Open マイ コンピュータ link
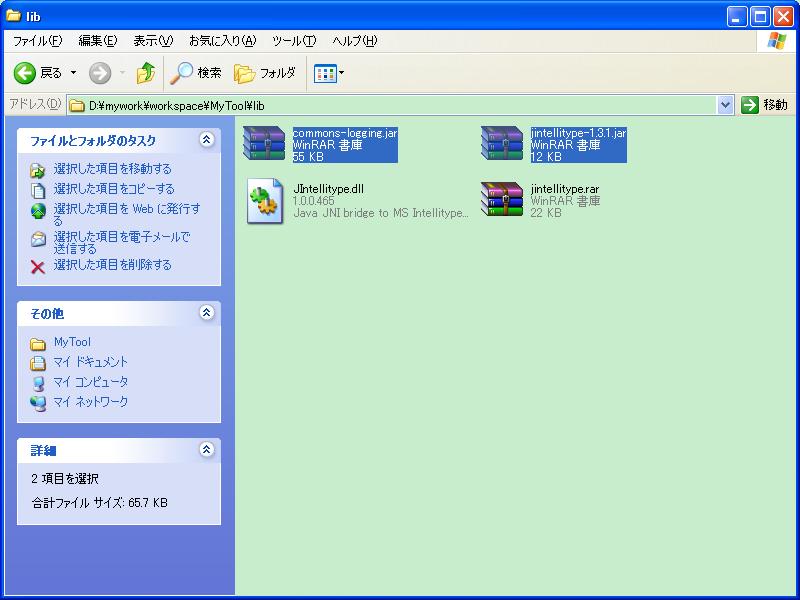 tap(91, 382)
